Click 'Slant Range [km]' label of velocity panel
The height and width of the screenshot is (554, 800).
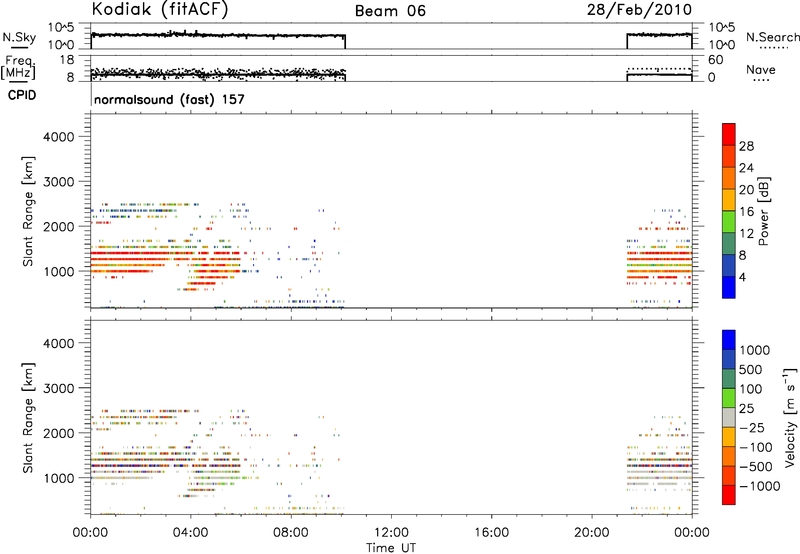pyautogui.click(x=28, y=418)
